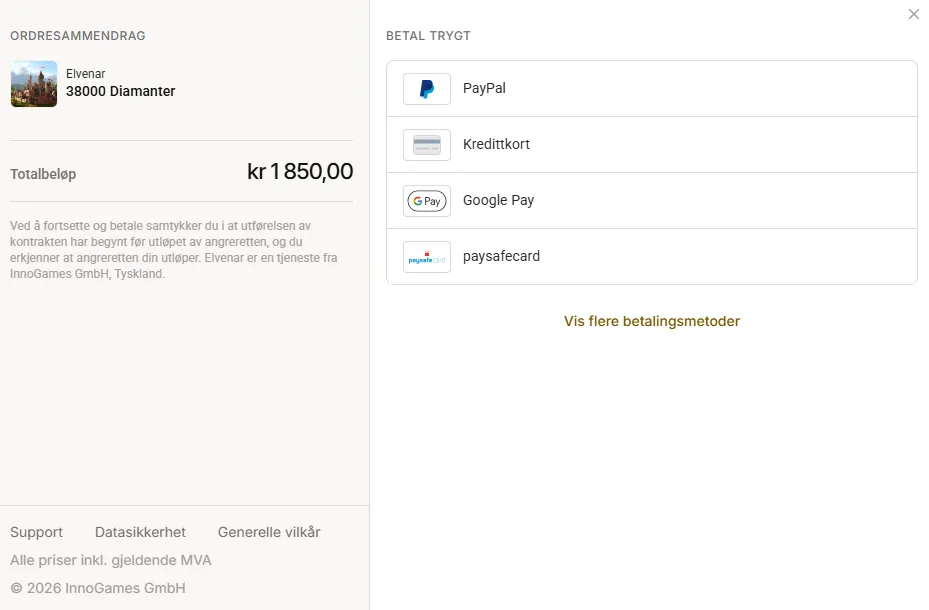Expand Vis flere betalingsmetoder
The image size is (929, 610).
click(x=652, y=321)
